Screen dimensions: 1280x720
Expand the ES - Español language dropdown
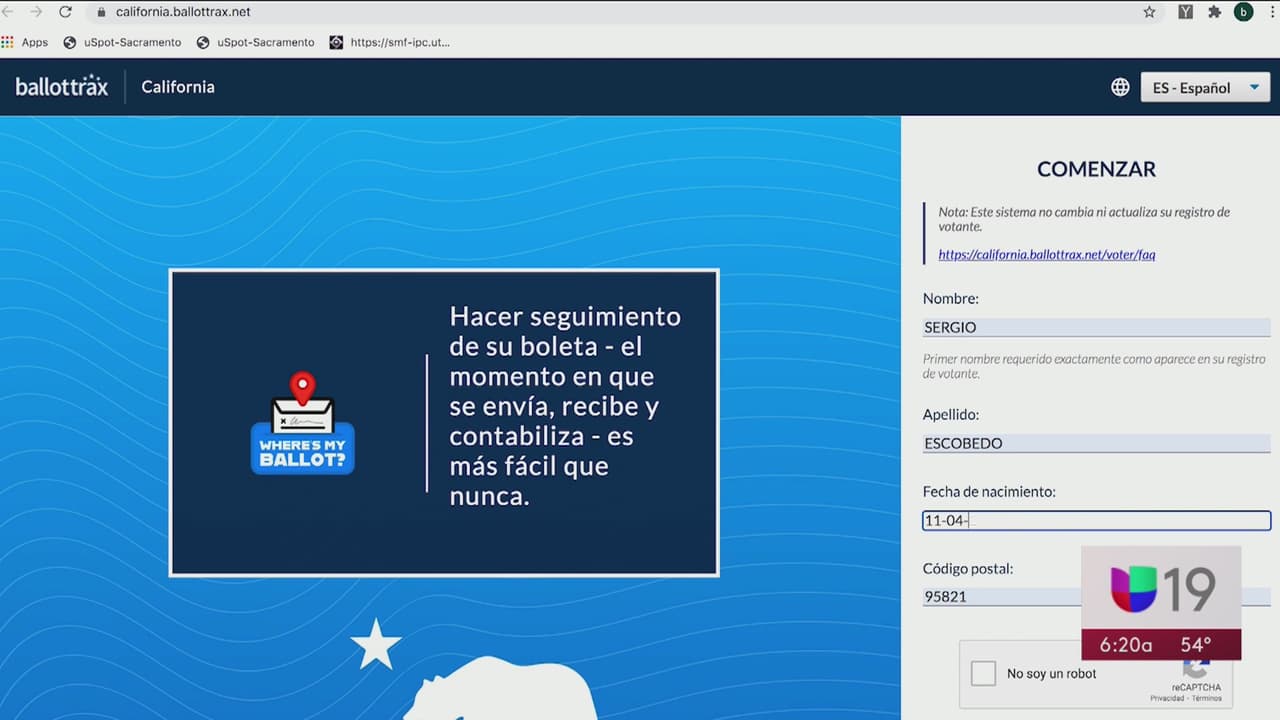pos(1205,87)
